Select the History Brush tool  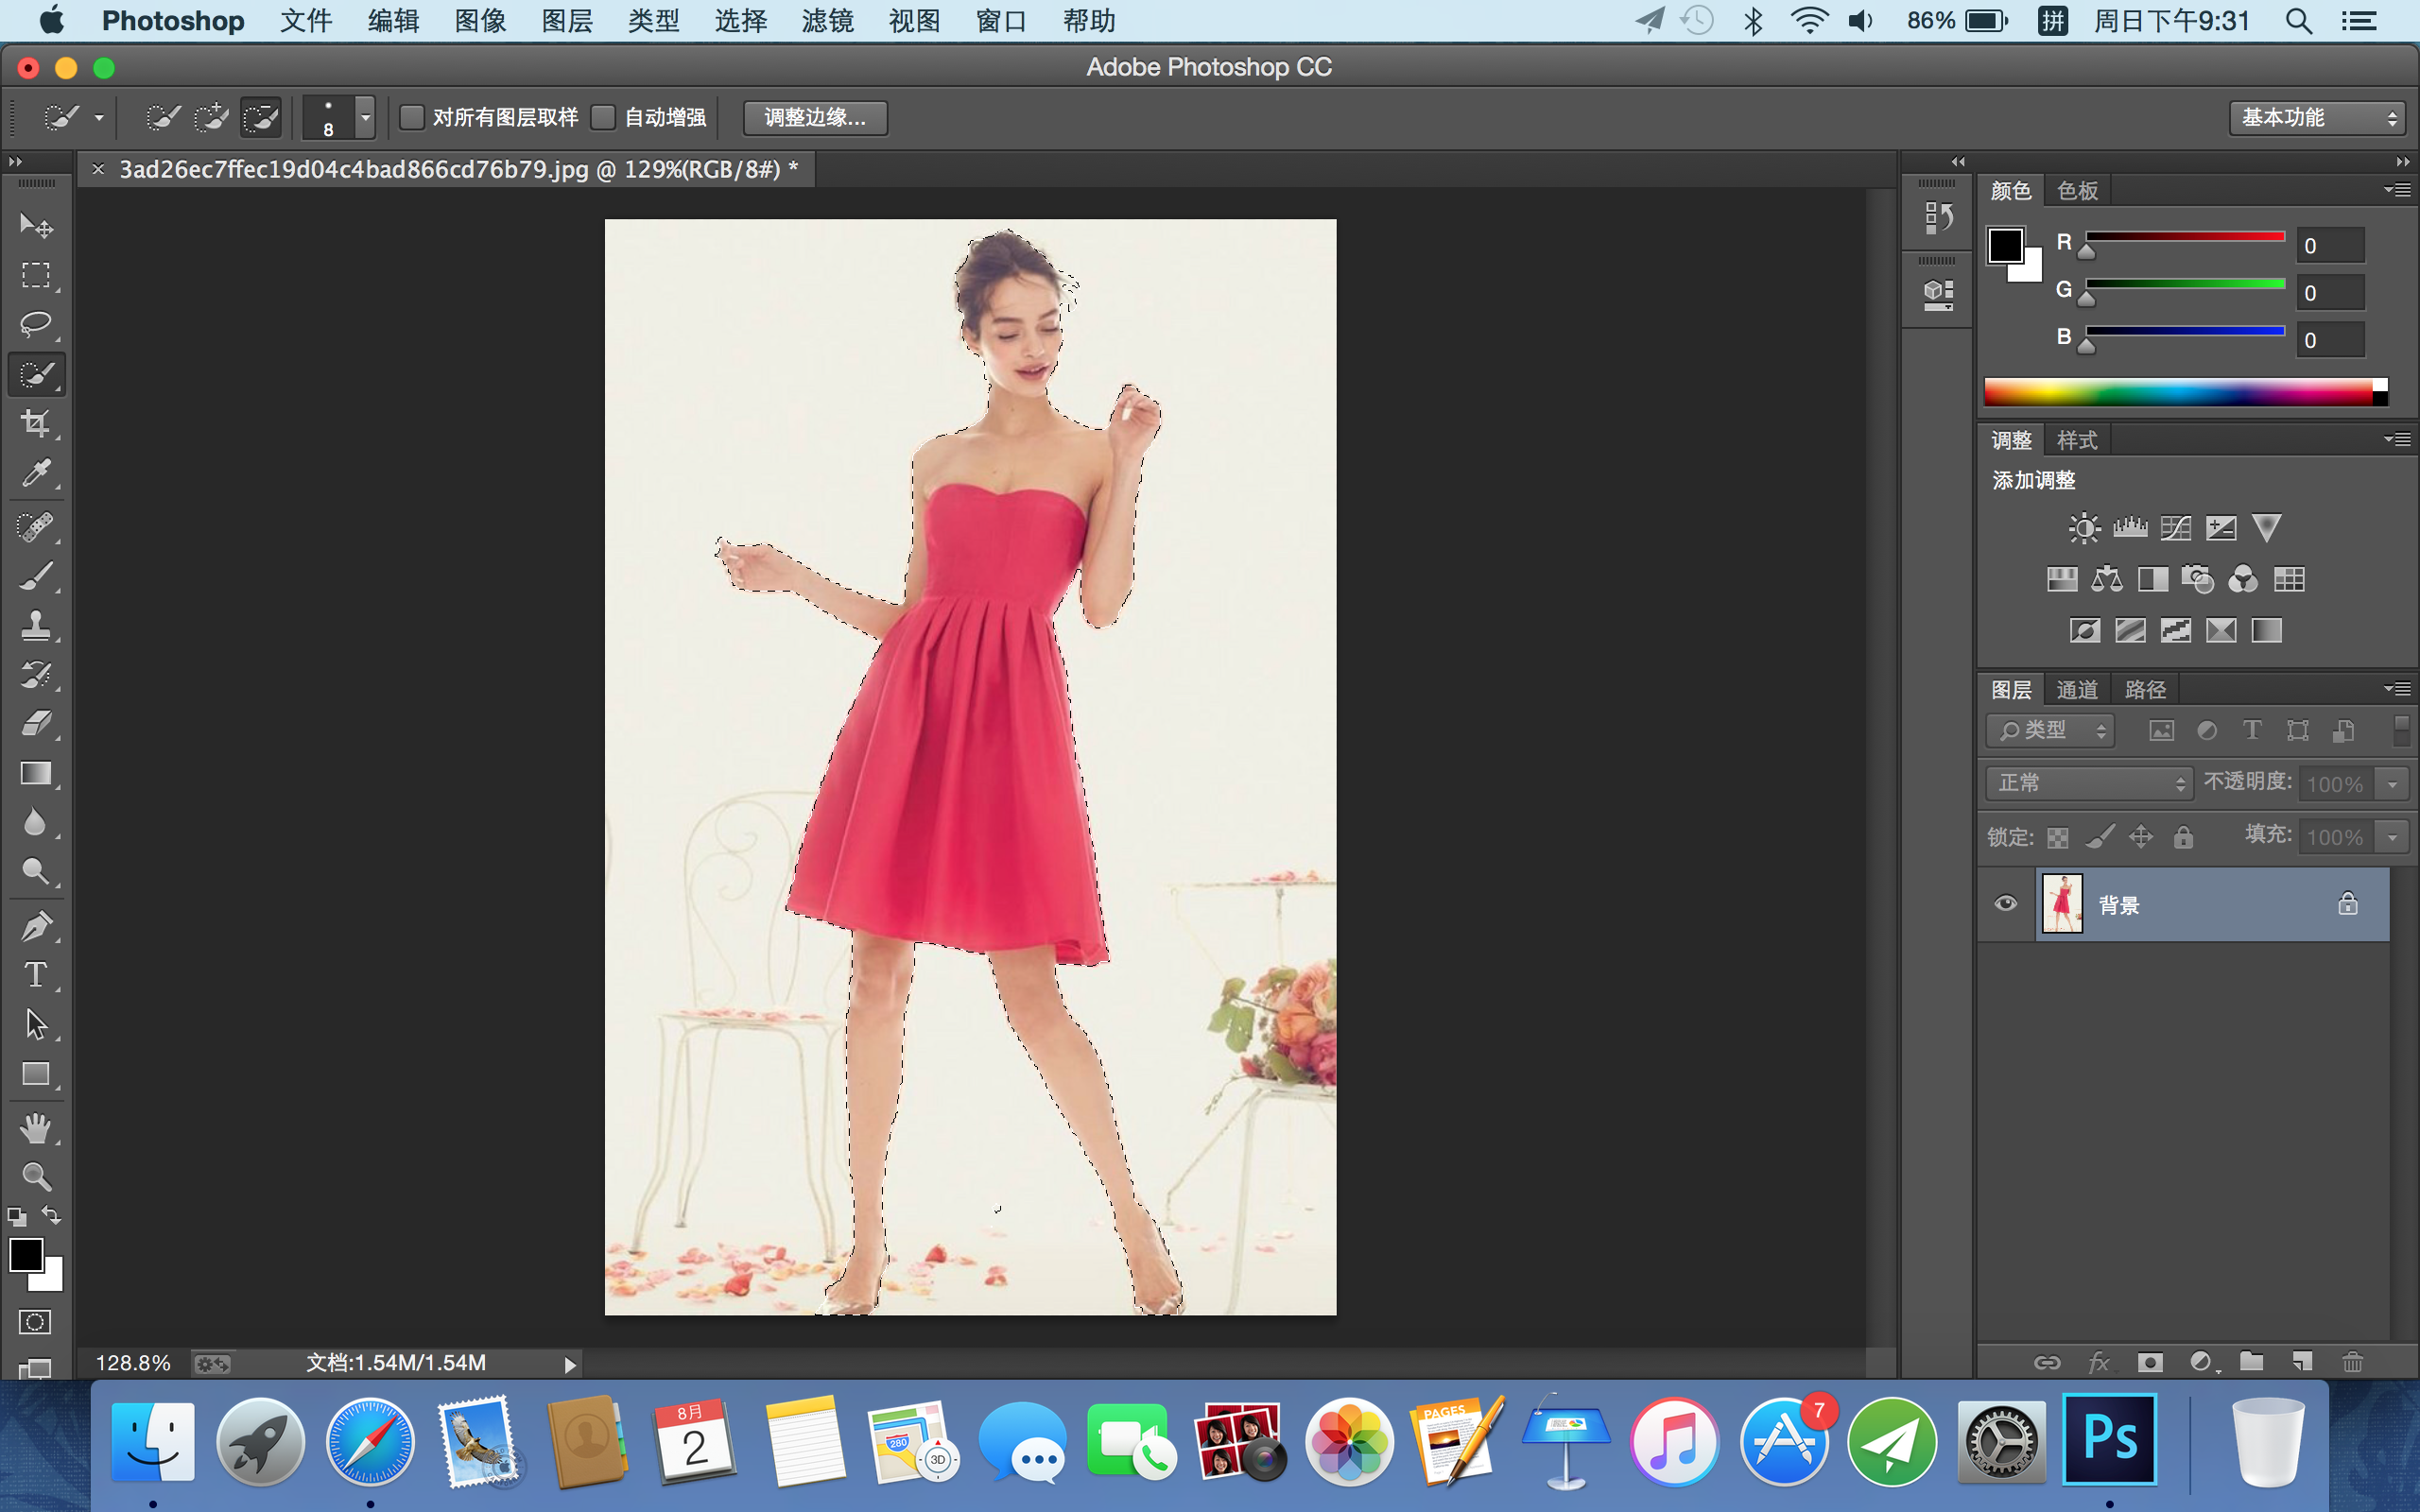coord(36,675)
